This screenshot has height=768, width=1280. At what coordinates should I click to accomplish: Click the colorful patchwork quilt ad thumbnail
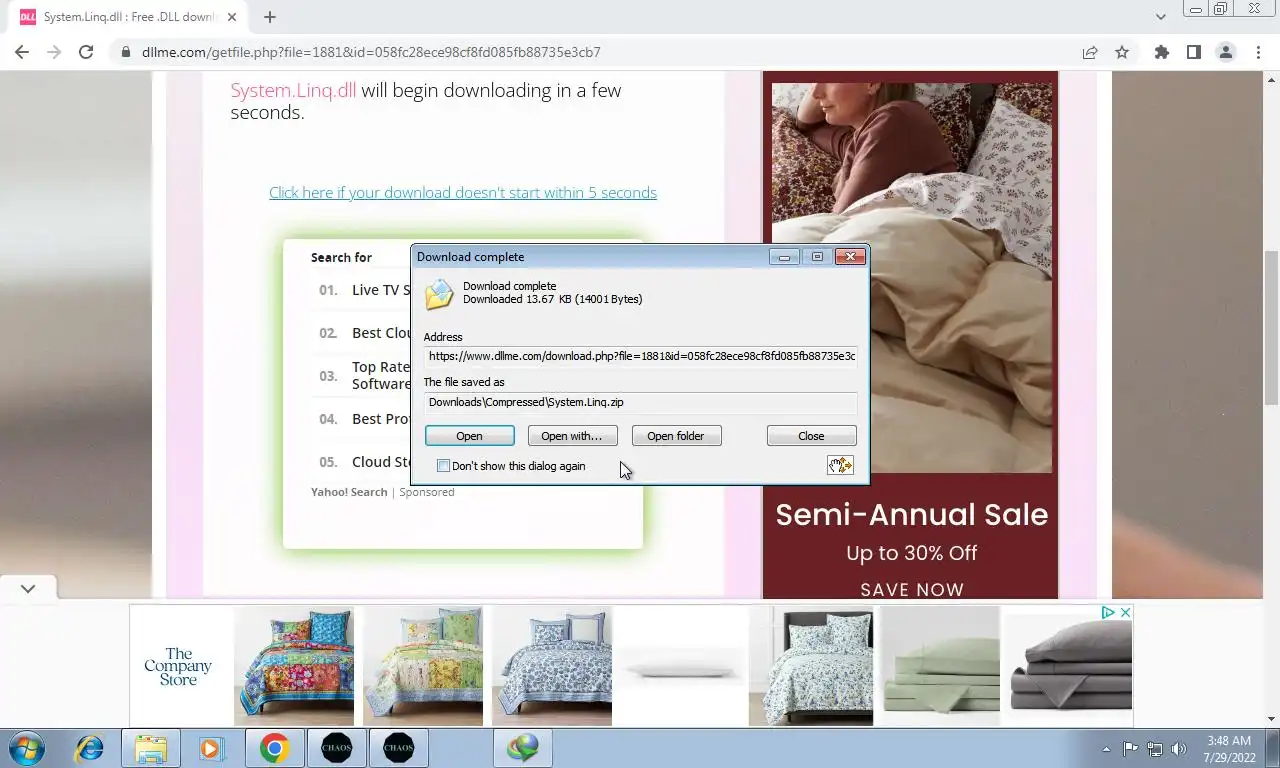pos(294,665)
